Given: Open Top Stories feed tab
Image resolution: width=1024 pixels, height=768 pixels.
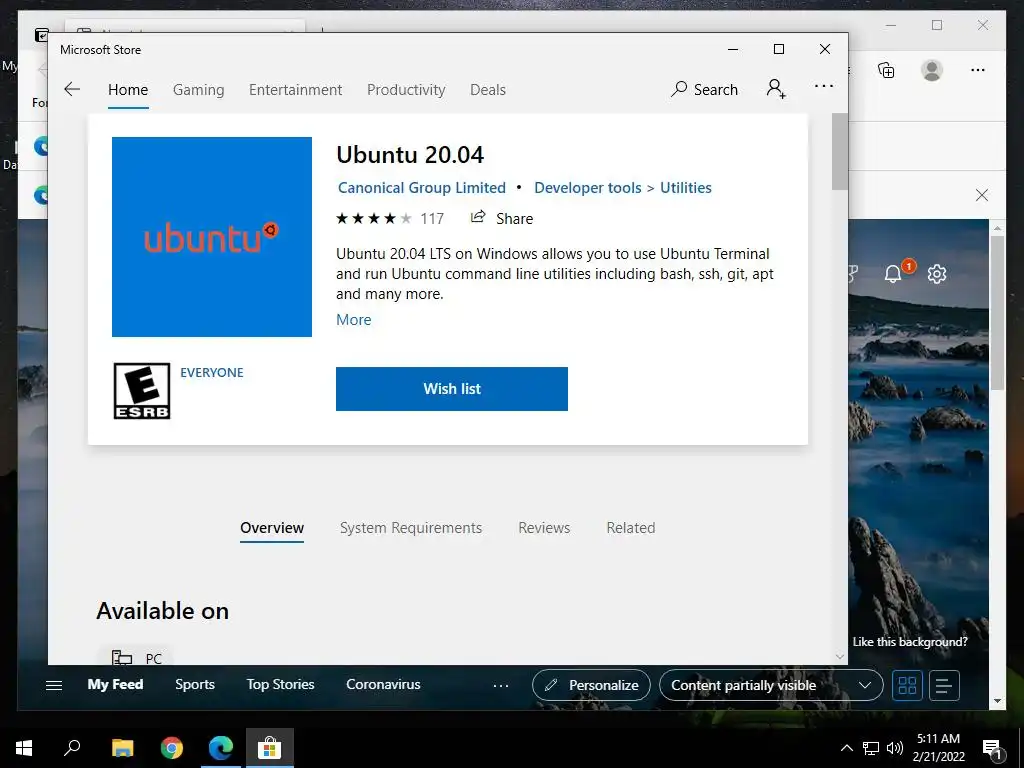Looking at the screenshot, I should pos(280,684).
